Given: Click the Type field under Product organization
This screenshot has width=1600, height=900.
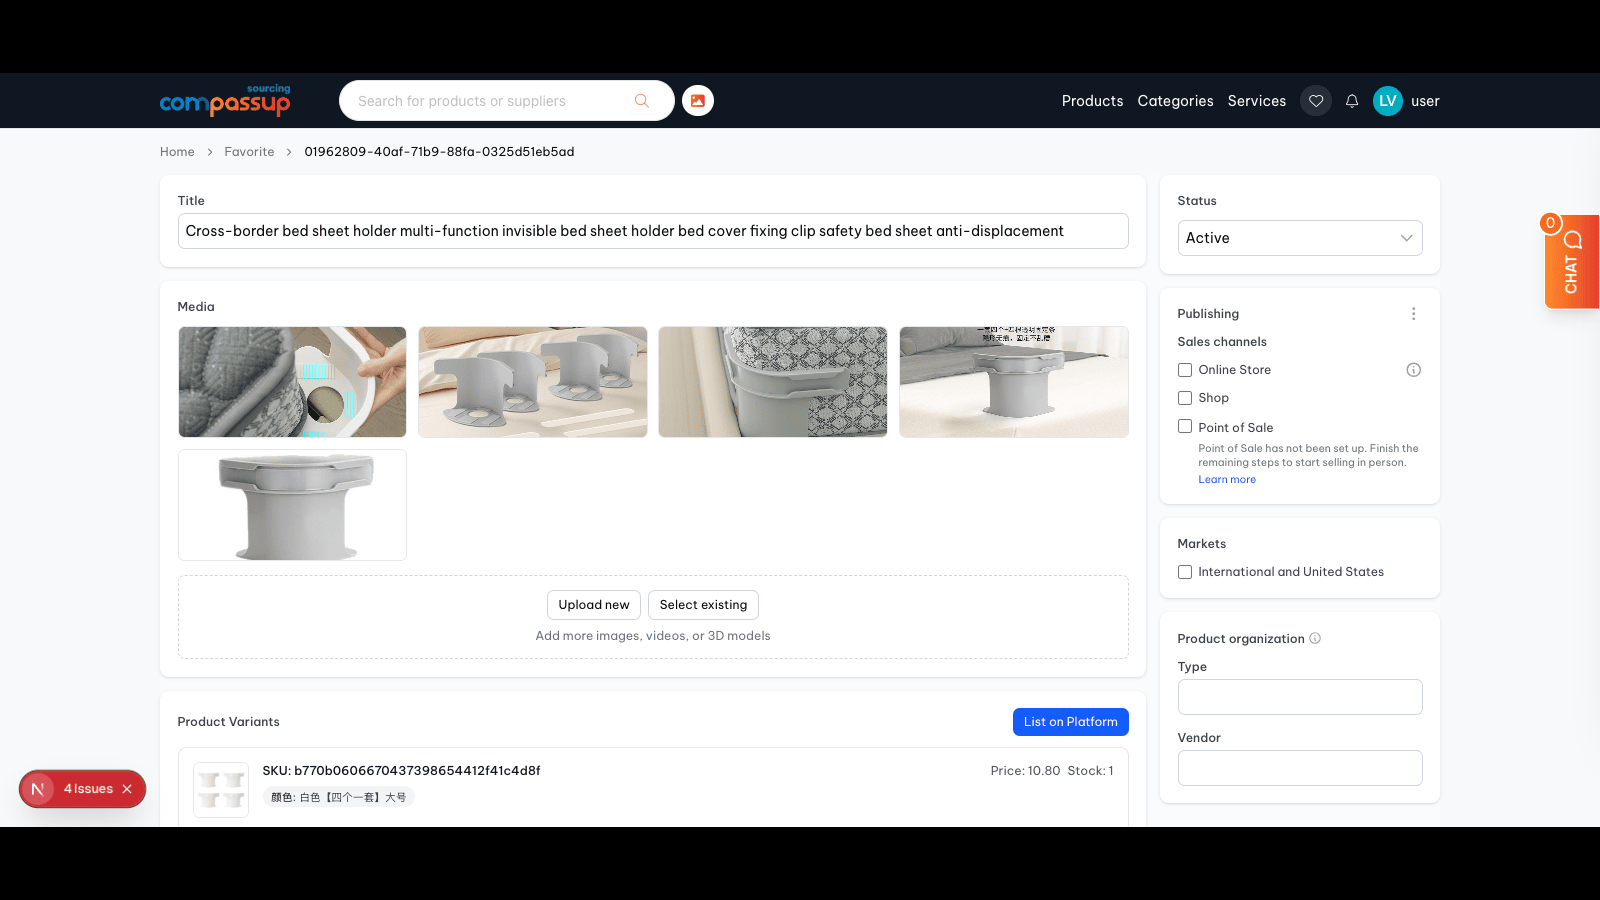Looking at the screenshot, I should [x=1299, y=697].
